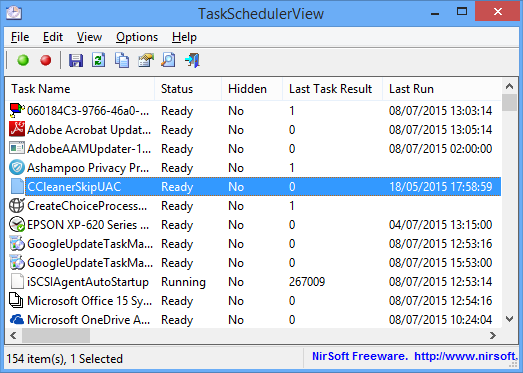Viewport: 523px width, 373px height.
Task: Click the red Disable Selected Tasks icon
Action: tap(46, 60)
